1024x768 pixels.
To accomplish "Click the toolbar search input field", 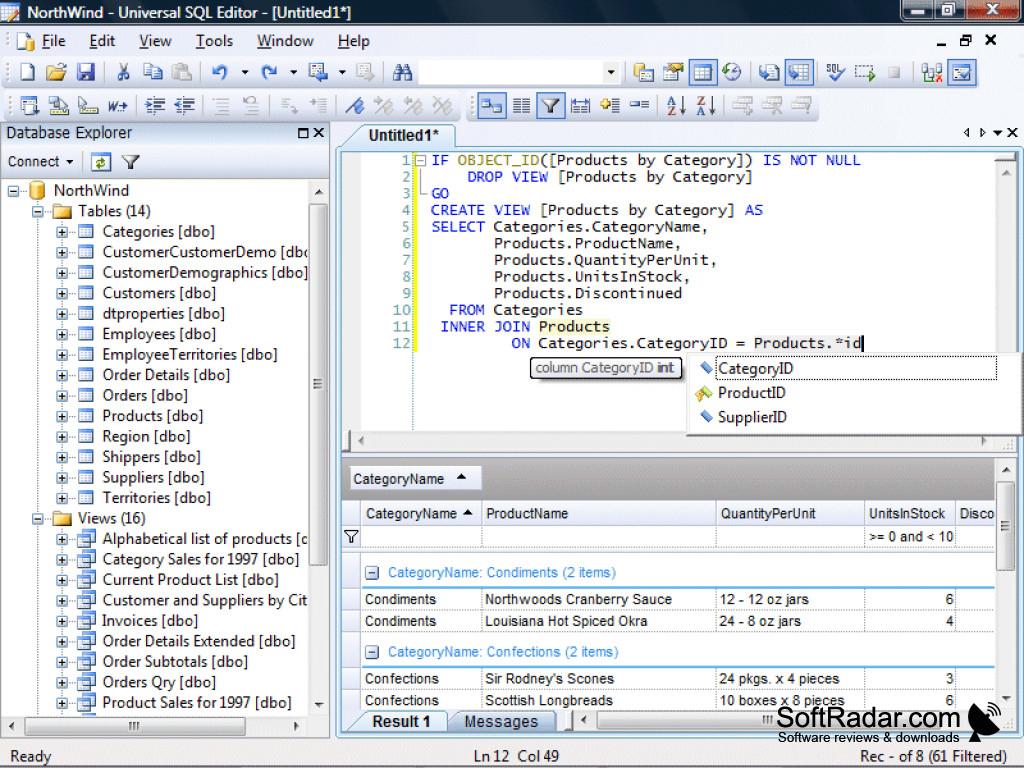I will pyautogui.click(x=511, y=72).
